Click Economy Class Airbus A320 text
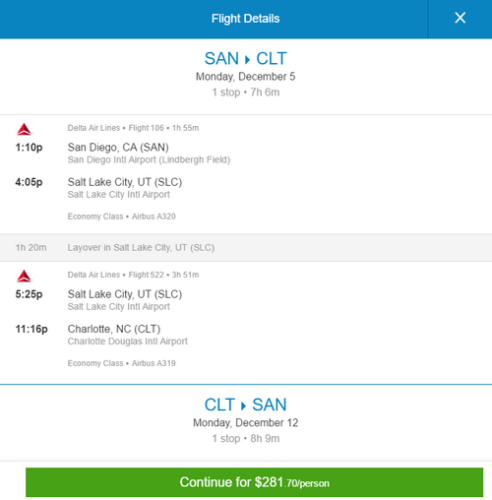This screenshot has height=500, width=492. click(122, 216)
